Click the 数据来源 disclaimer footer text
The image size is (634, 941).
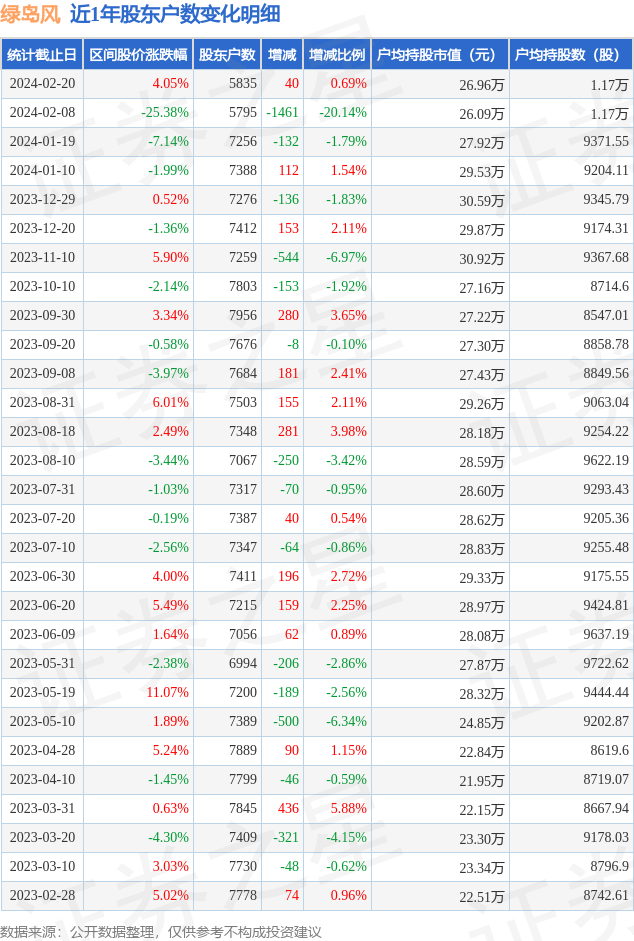[x=161, y=931]
